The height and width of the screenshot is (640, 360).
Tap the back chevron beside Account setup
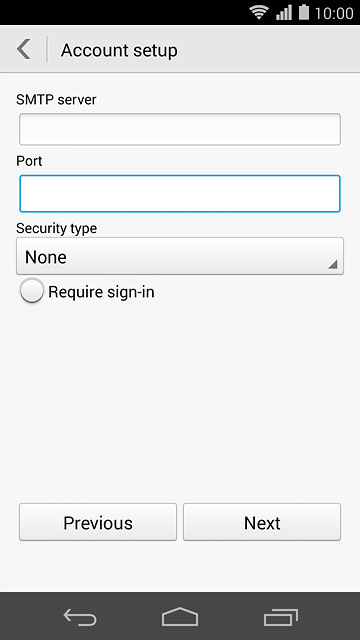coord(24,49)
